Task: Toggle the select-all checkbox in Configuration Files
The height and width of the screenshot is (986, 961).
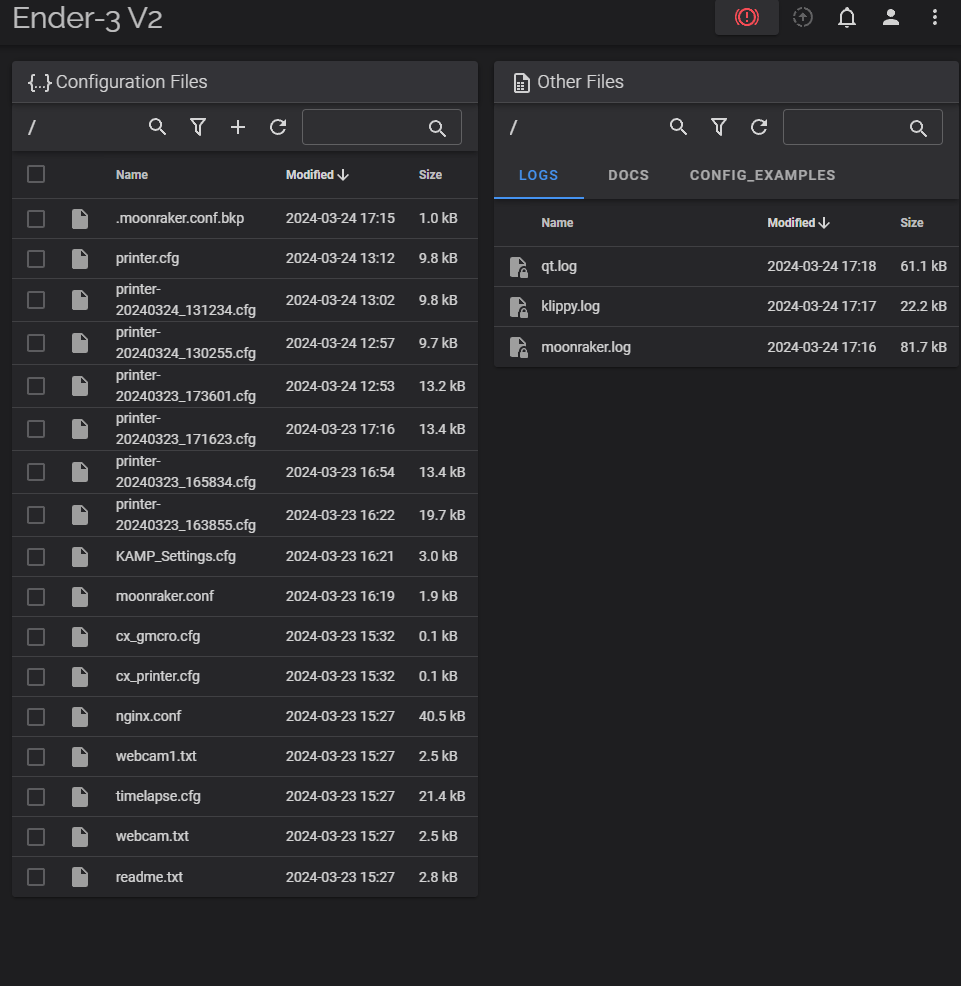Action: pyautogui.click(x=36, y=174)
